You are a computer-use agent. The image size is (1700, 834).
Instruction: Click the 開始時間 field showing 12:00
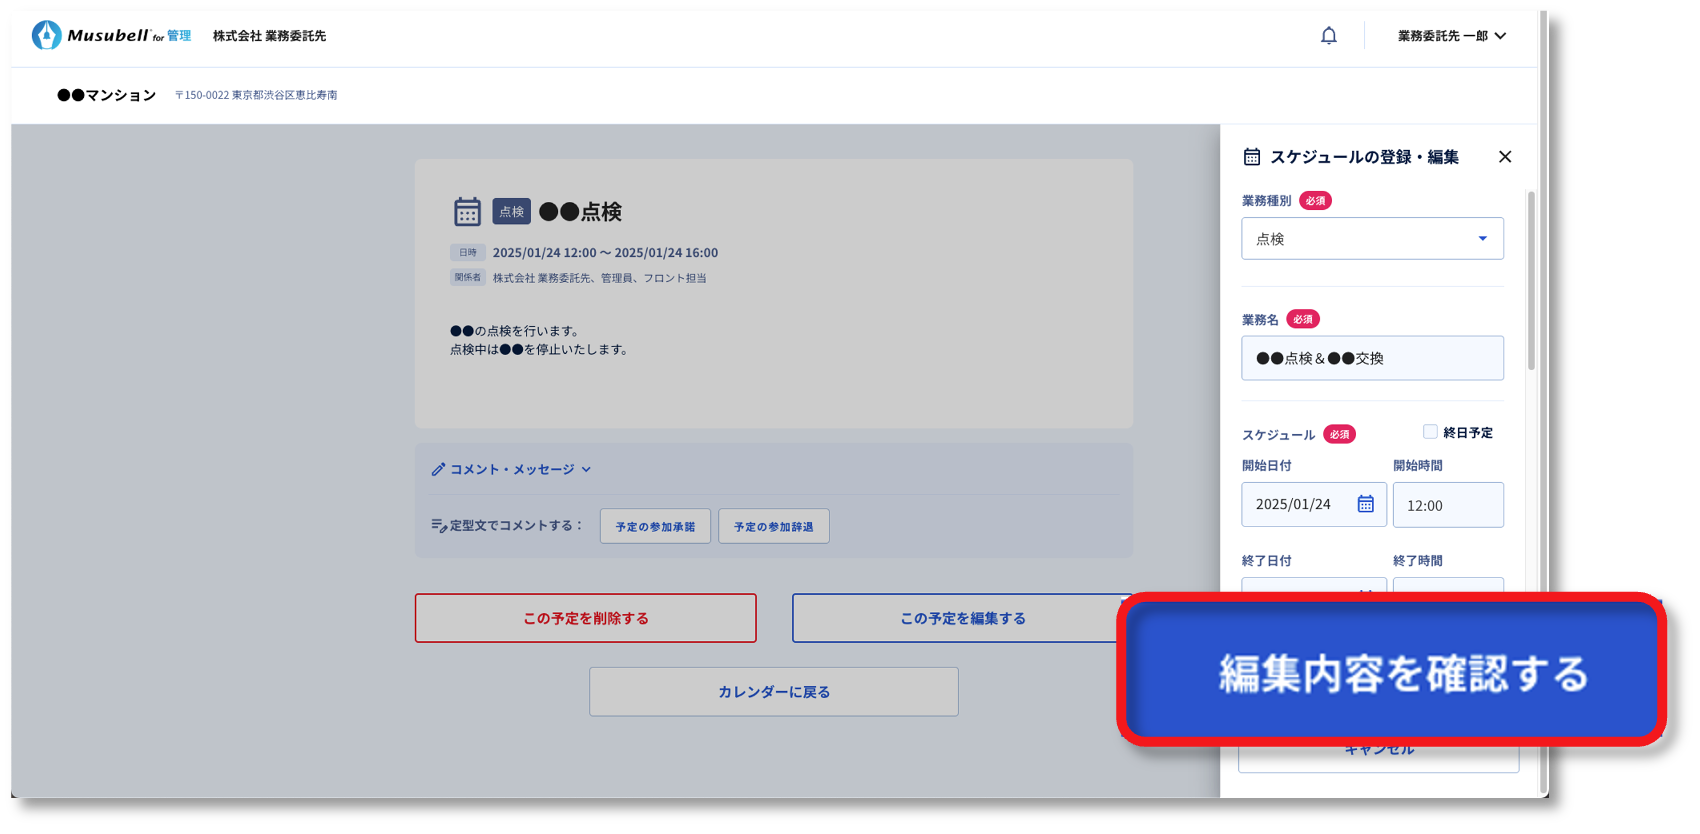point(1447,505)
